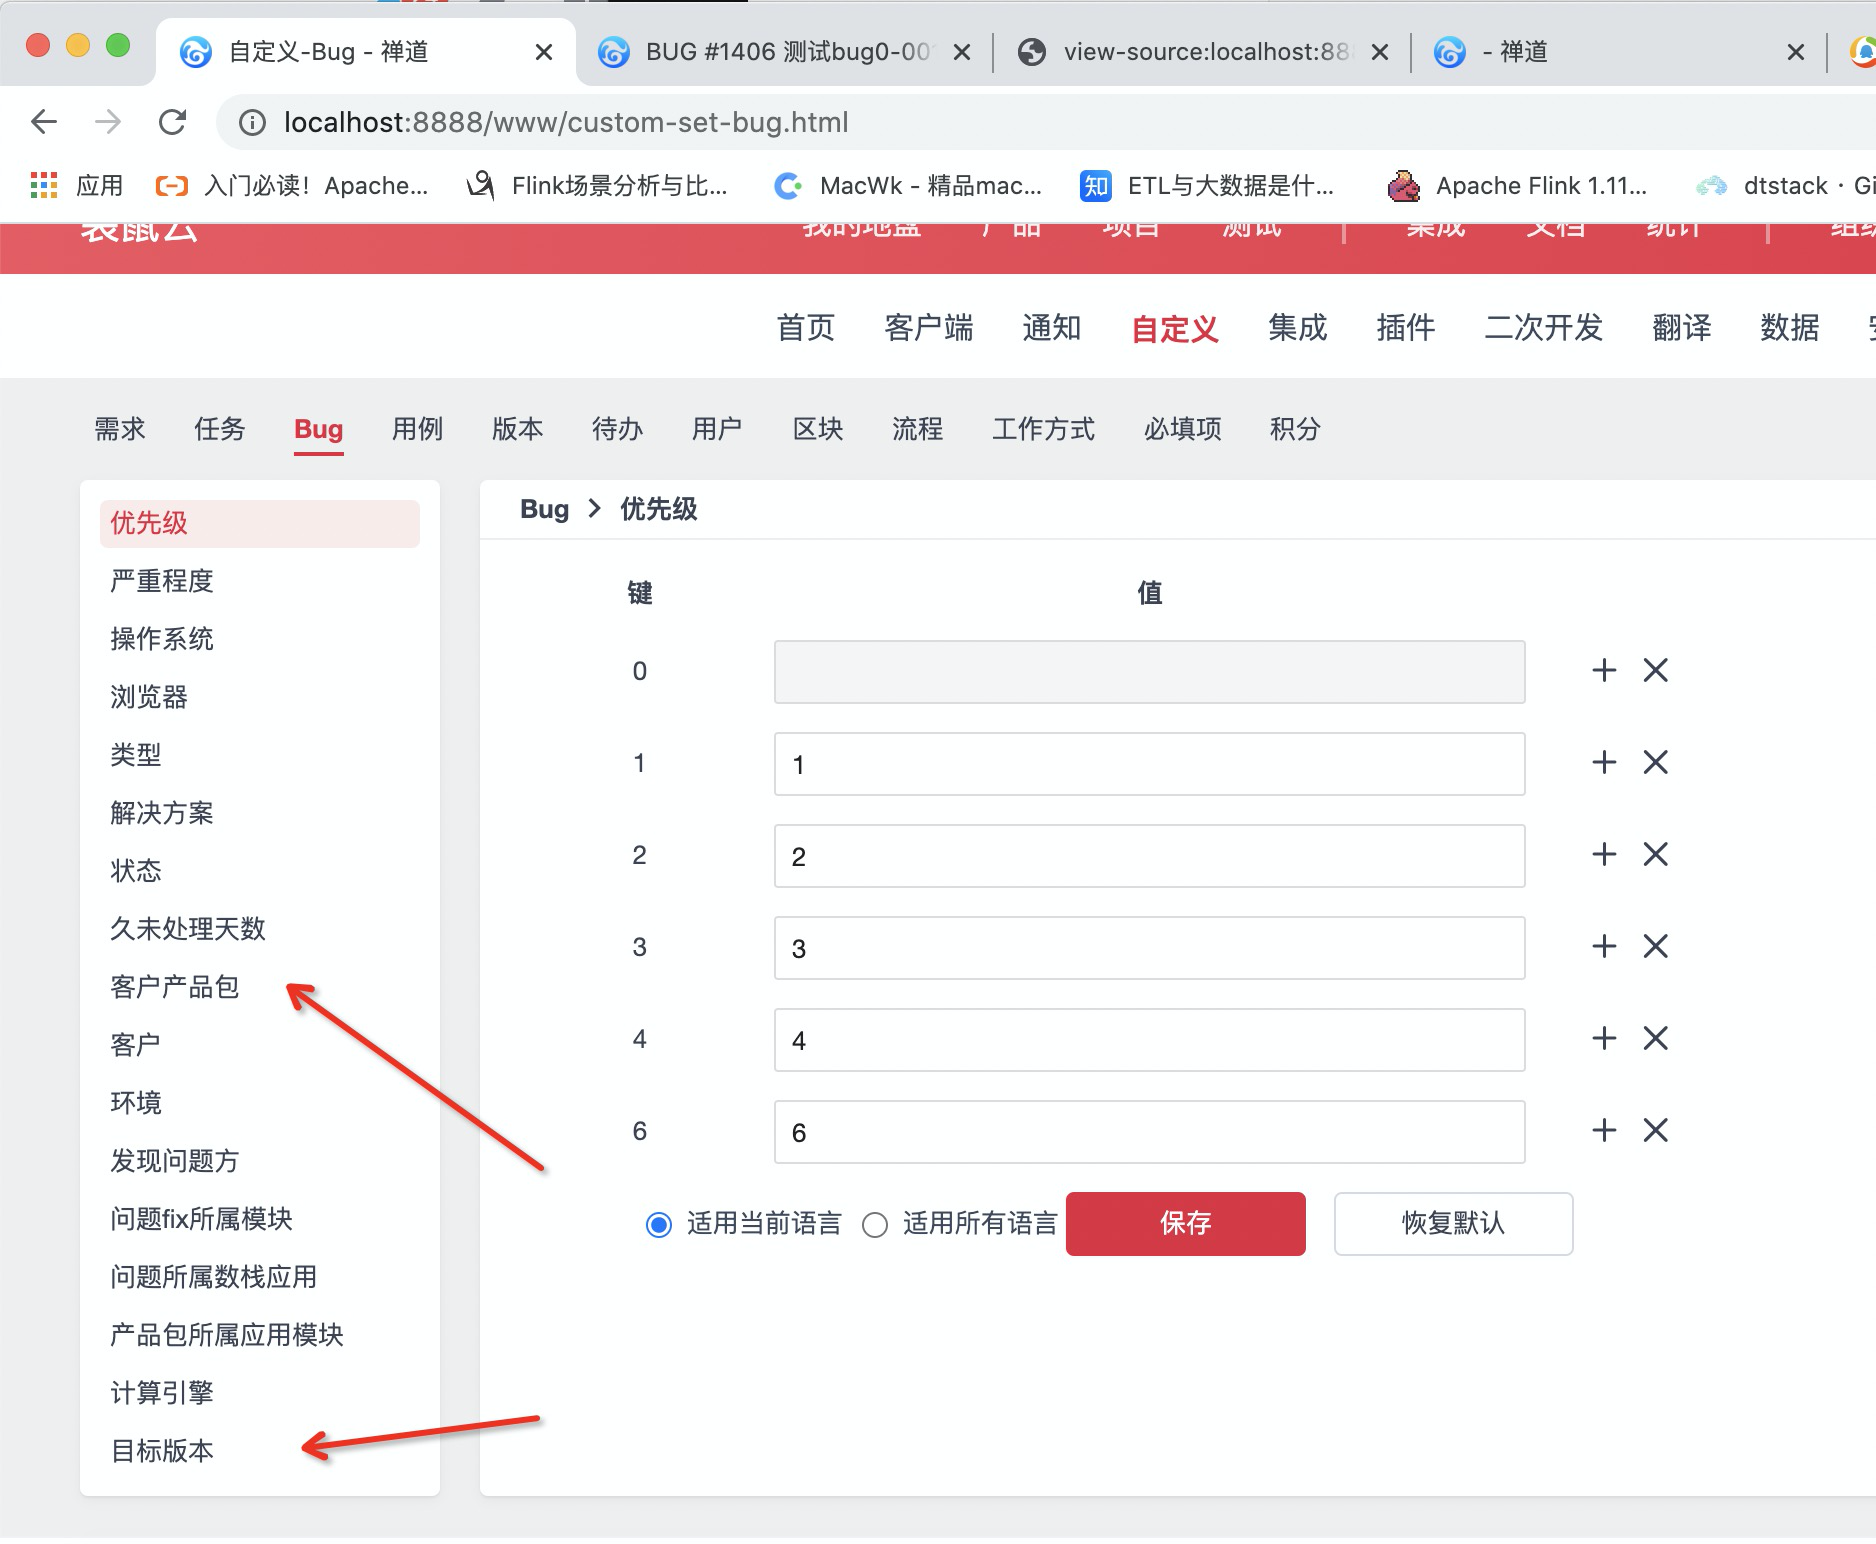Delete the key 0 row

1656,670
